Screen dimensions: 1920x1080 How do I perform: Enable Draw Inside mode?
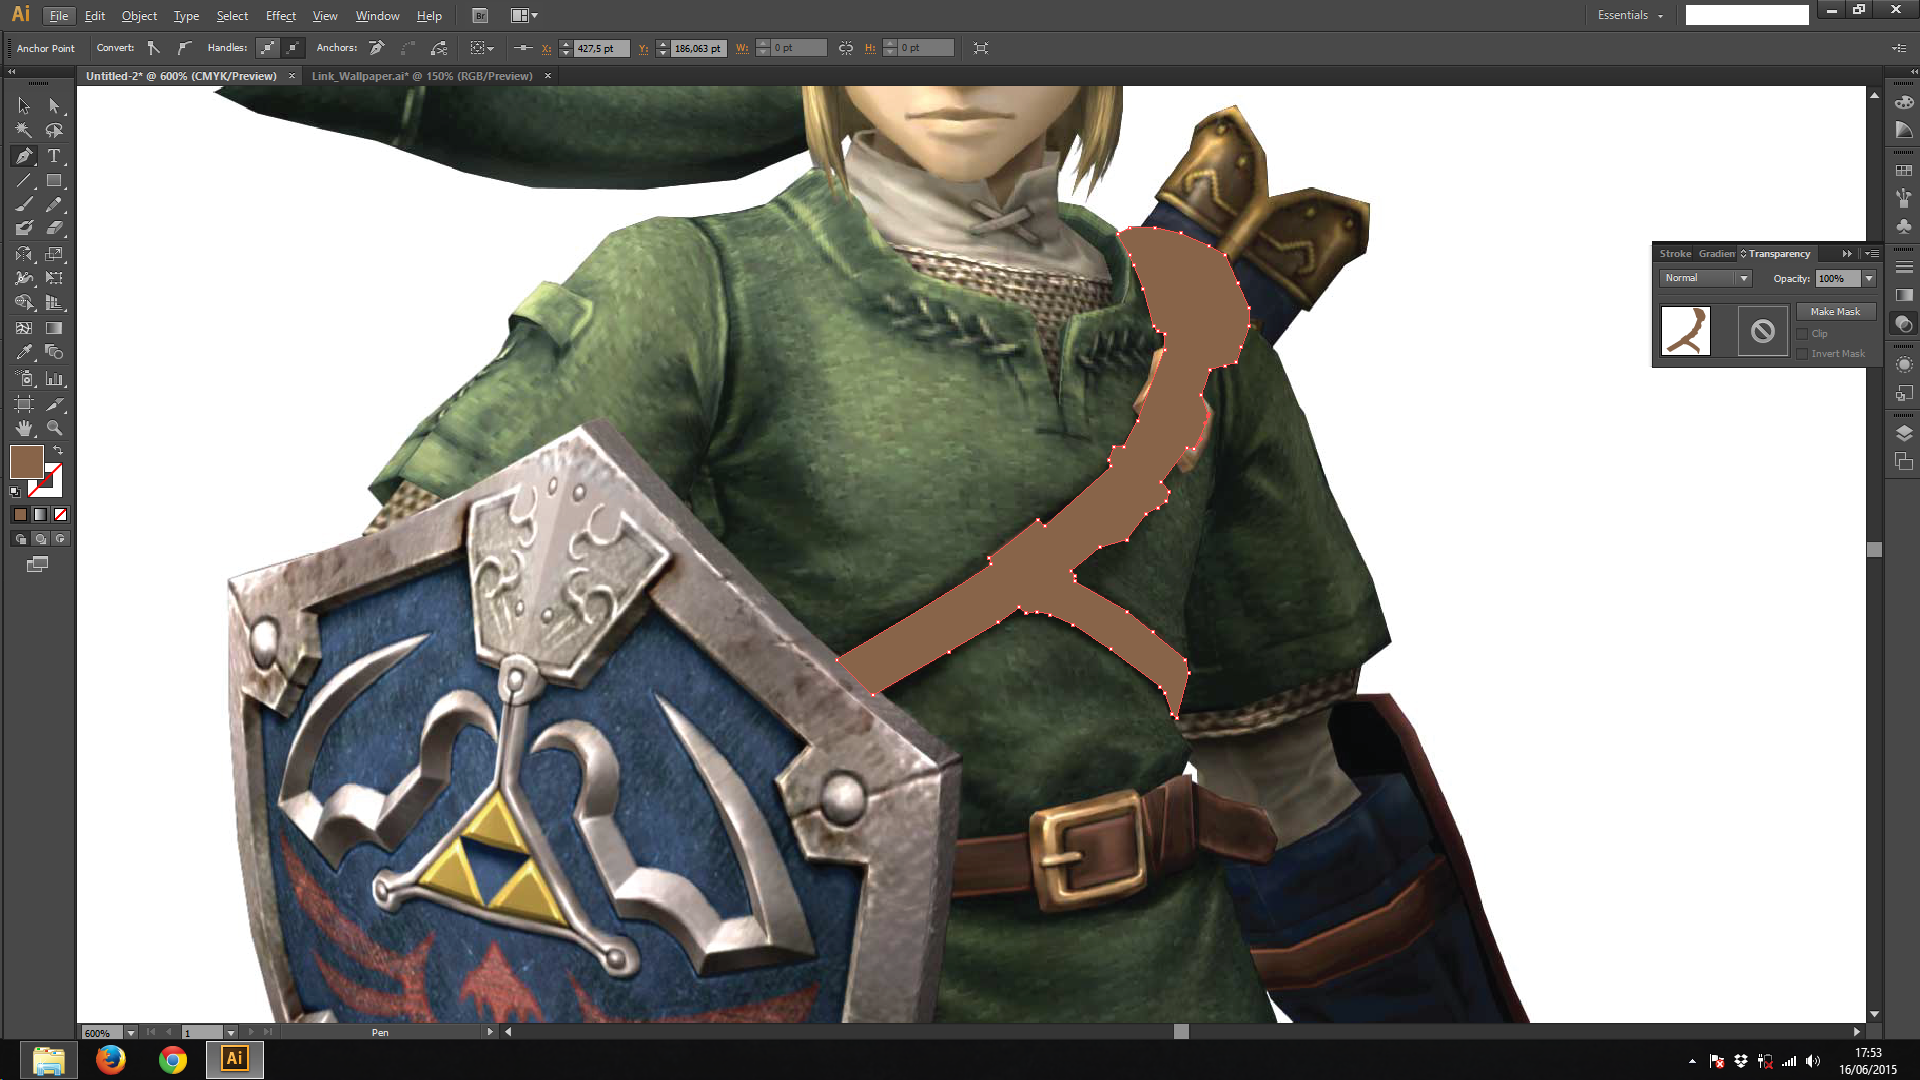[x=60, y=538]
